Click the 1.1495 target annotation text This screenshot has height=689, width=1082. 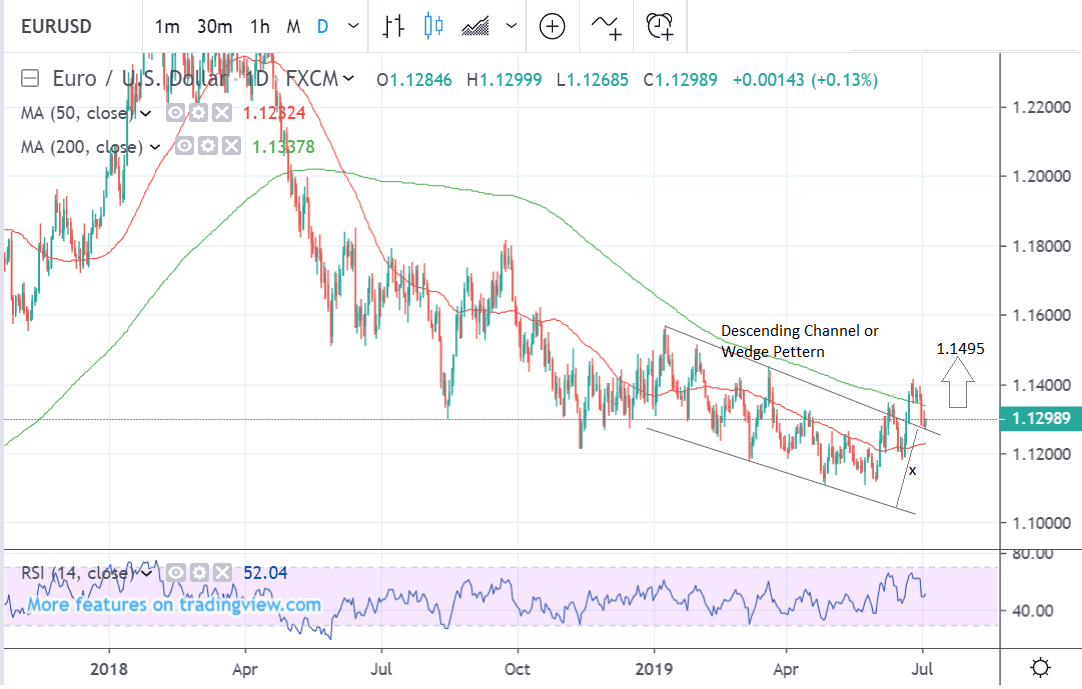[x=960, y=349]
